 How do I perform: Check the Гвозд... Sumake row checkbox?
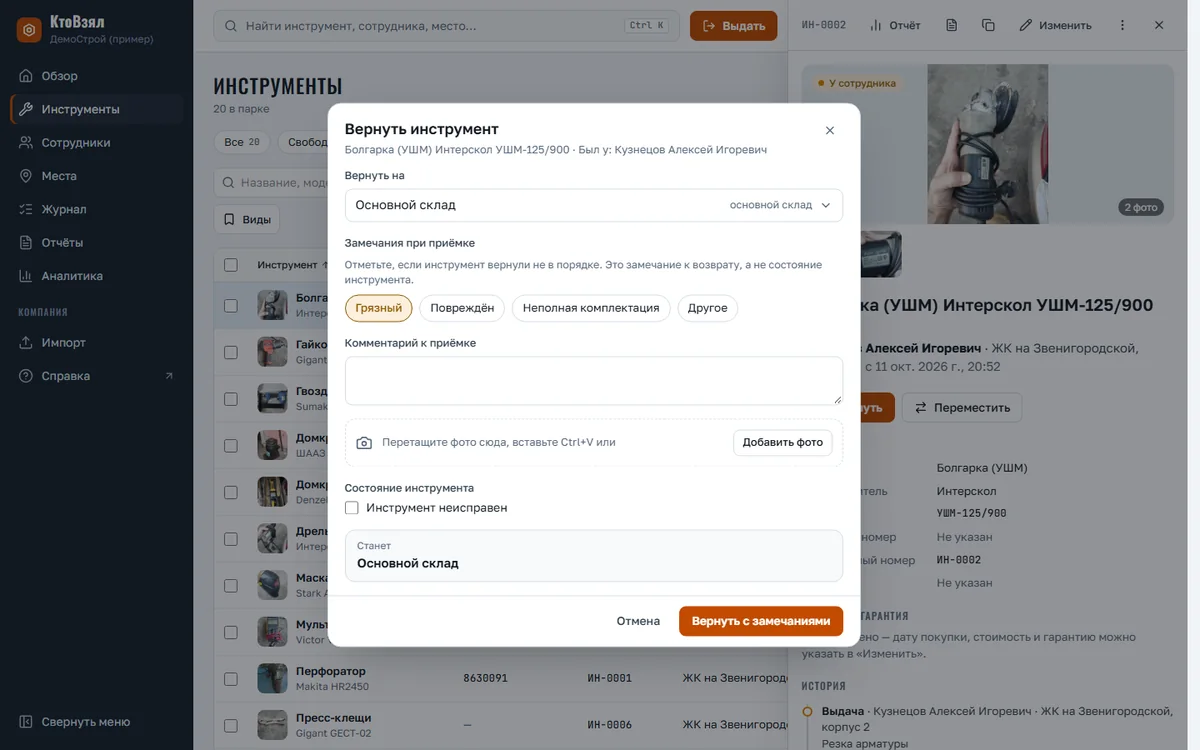tap(231, 399)
